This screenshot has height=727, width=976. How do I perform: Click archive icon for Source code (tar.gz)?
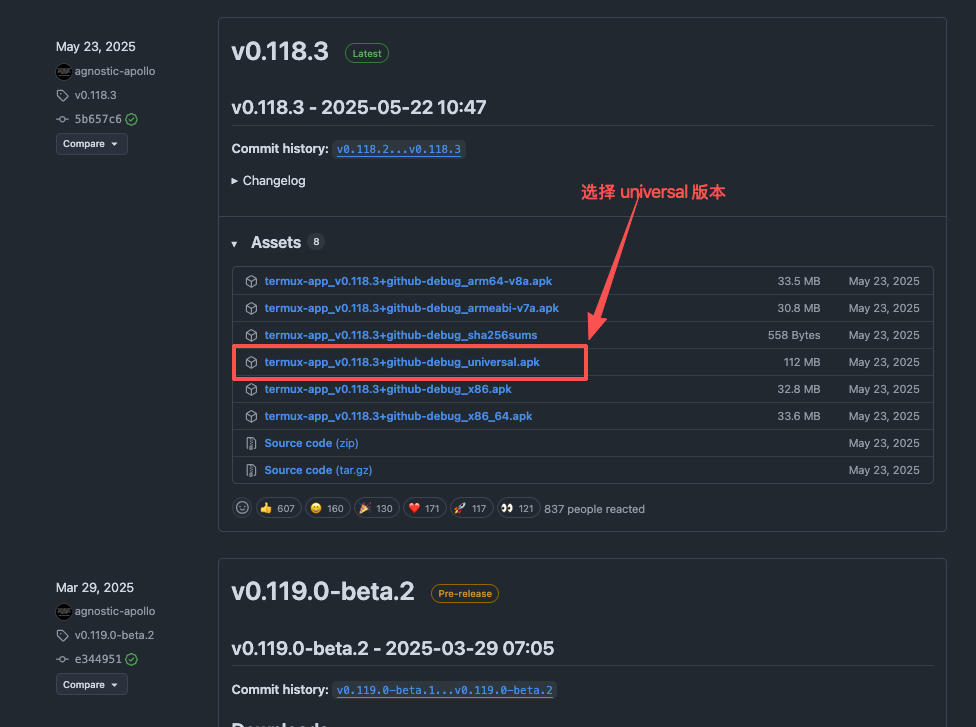(251, 470)
